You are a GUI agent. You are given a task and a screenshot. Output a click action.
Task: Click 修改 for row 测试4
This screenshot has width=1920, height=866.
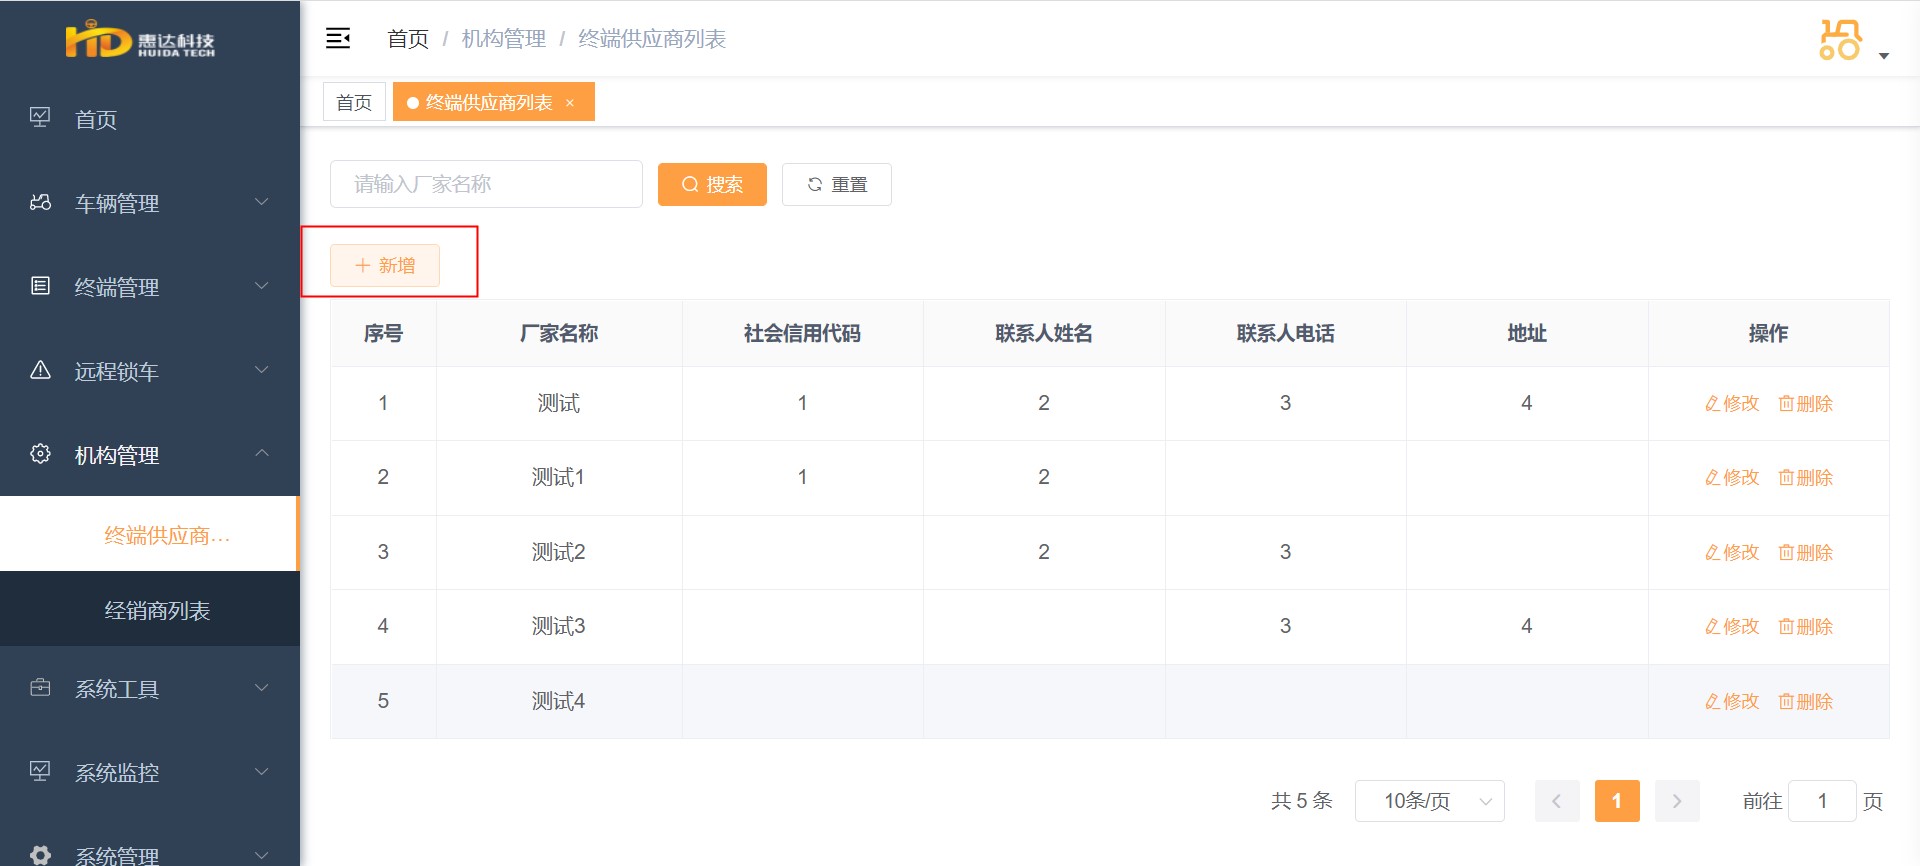tap(1732, 701)
